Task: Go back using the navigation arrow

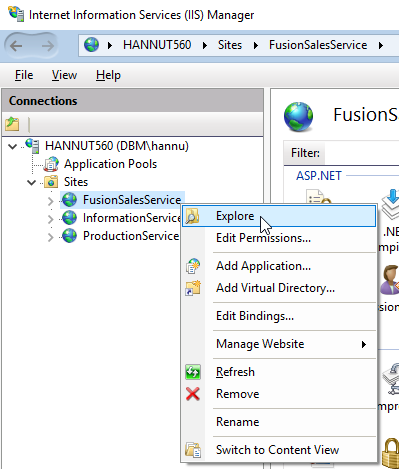Action: 16,46
